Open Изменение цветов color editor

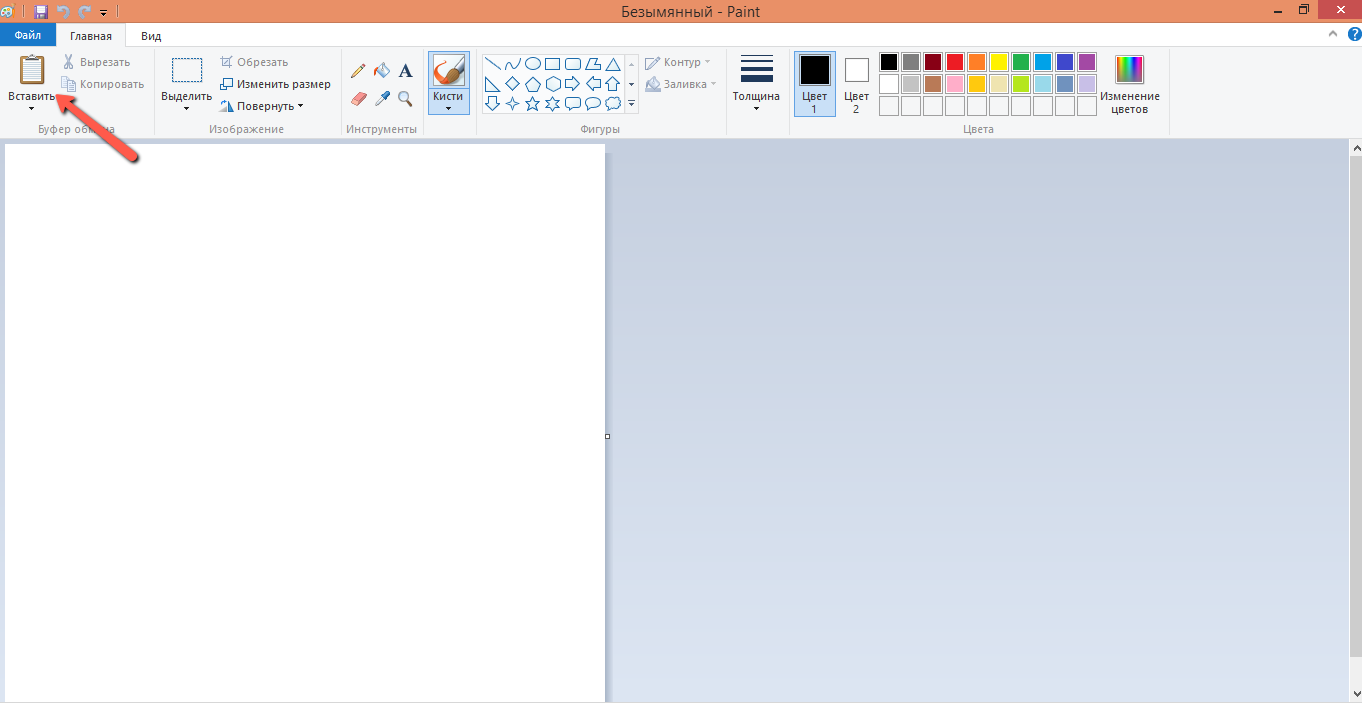click(x=1129, y=84)
